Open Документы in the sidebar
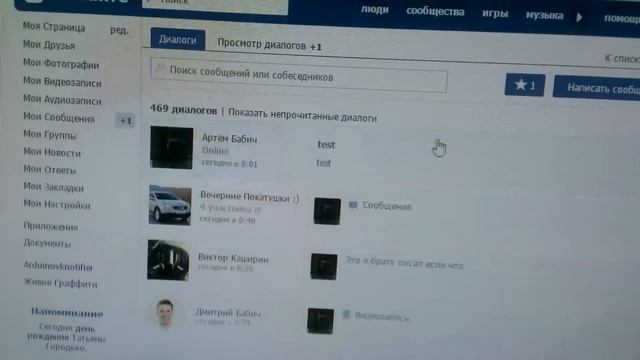 pyautogui.click(x=47, y=243)
